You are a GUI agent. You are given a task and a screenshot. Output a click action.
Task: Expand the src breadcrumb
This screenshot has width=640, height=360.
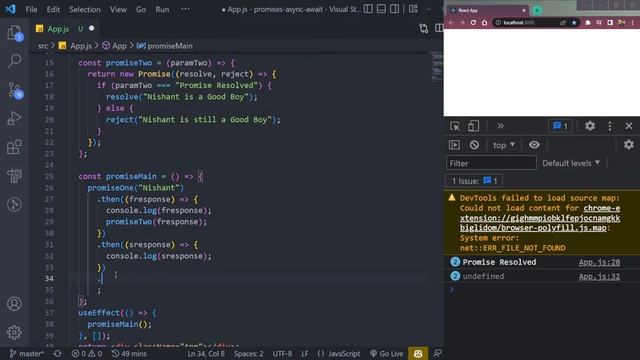43,46
